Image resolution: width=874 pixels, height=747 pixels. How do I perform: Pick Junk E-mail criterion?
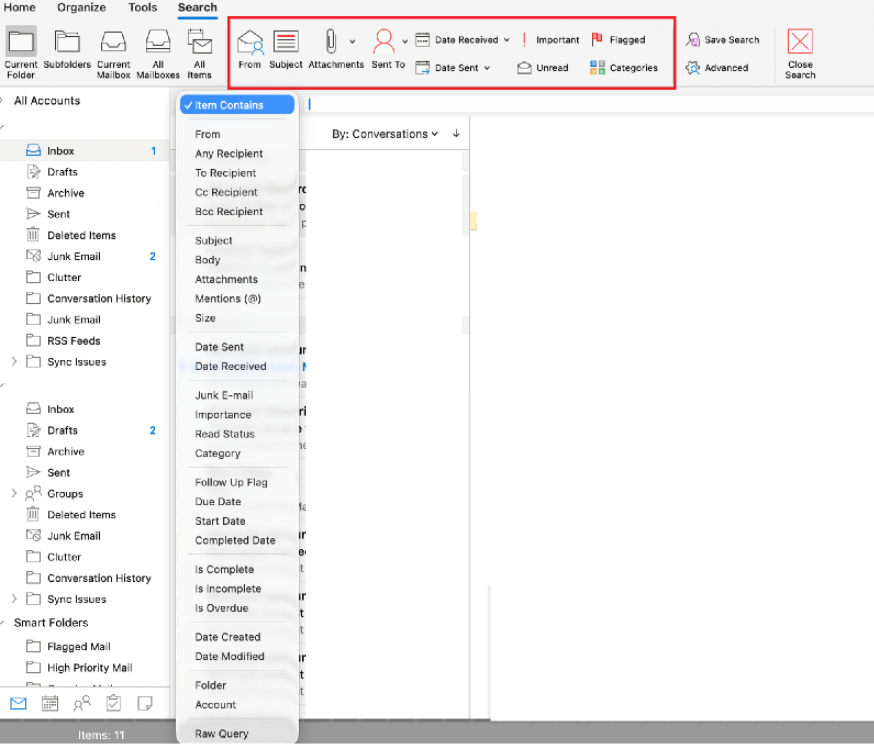pos(224,396)
